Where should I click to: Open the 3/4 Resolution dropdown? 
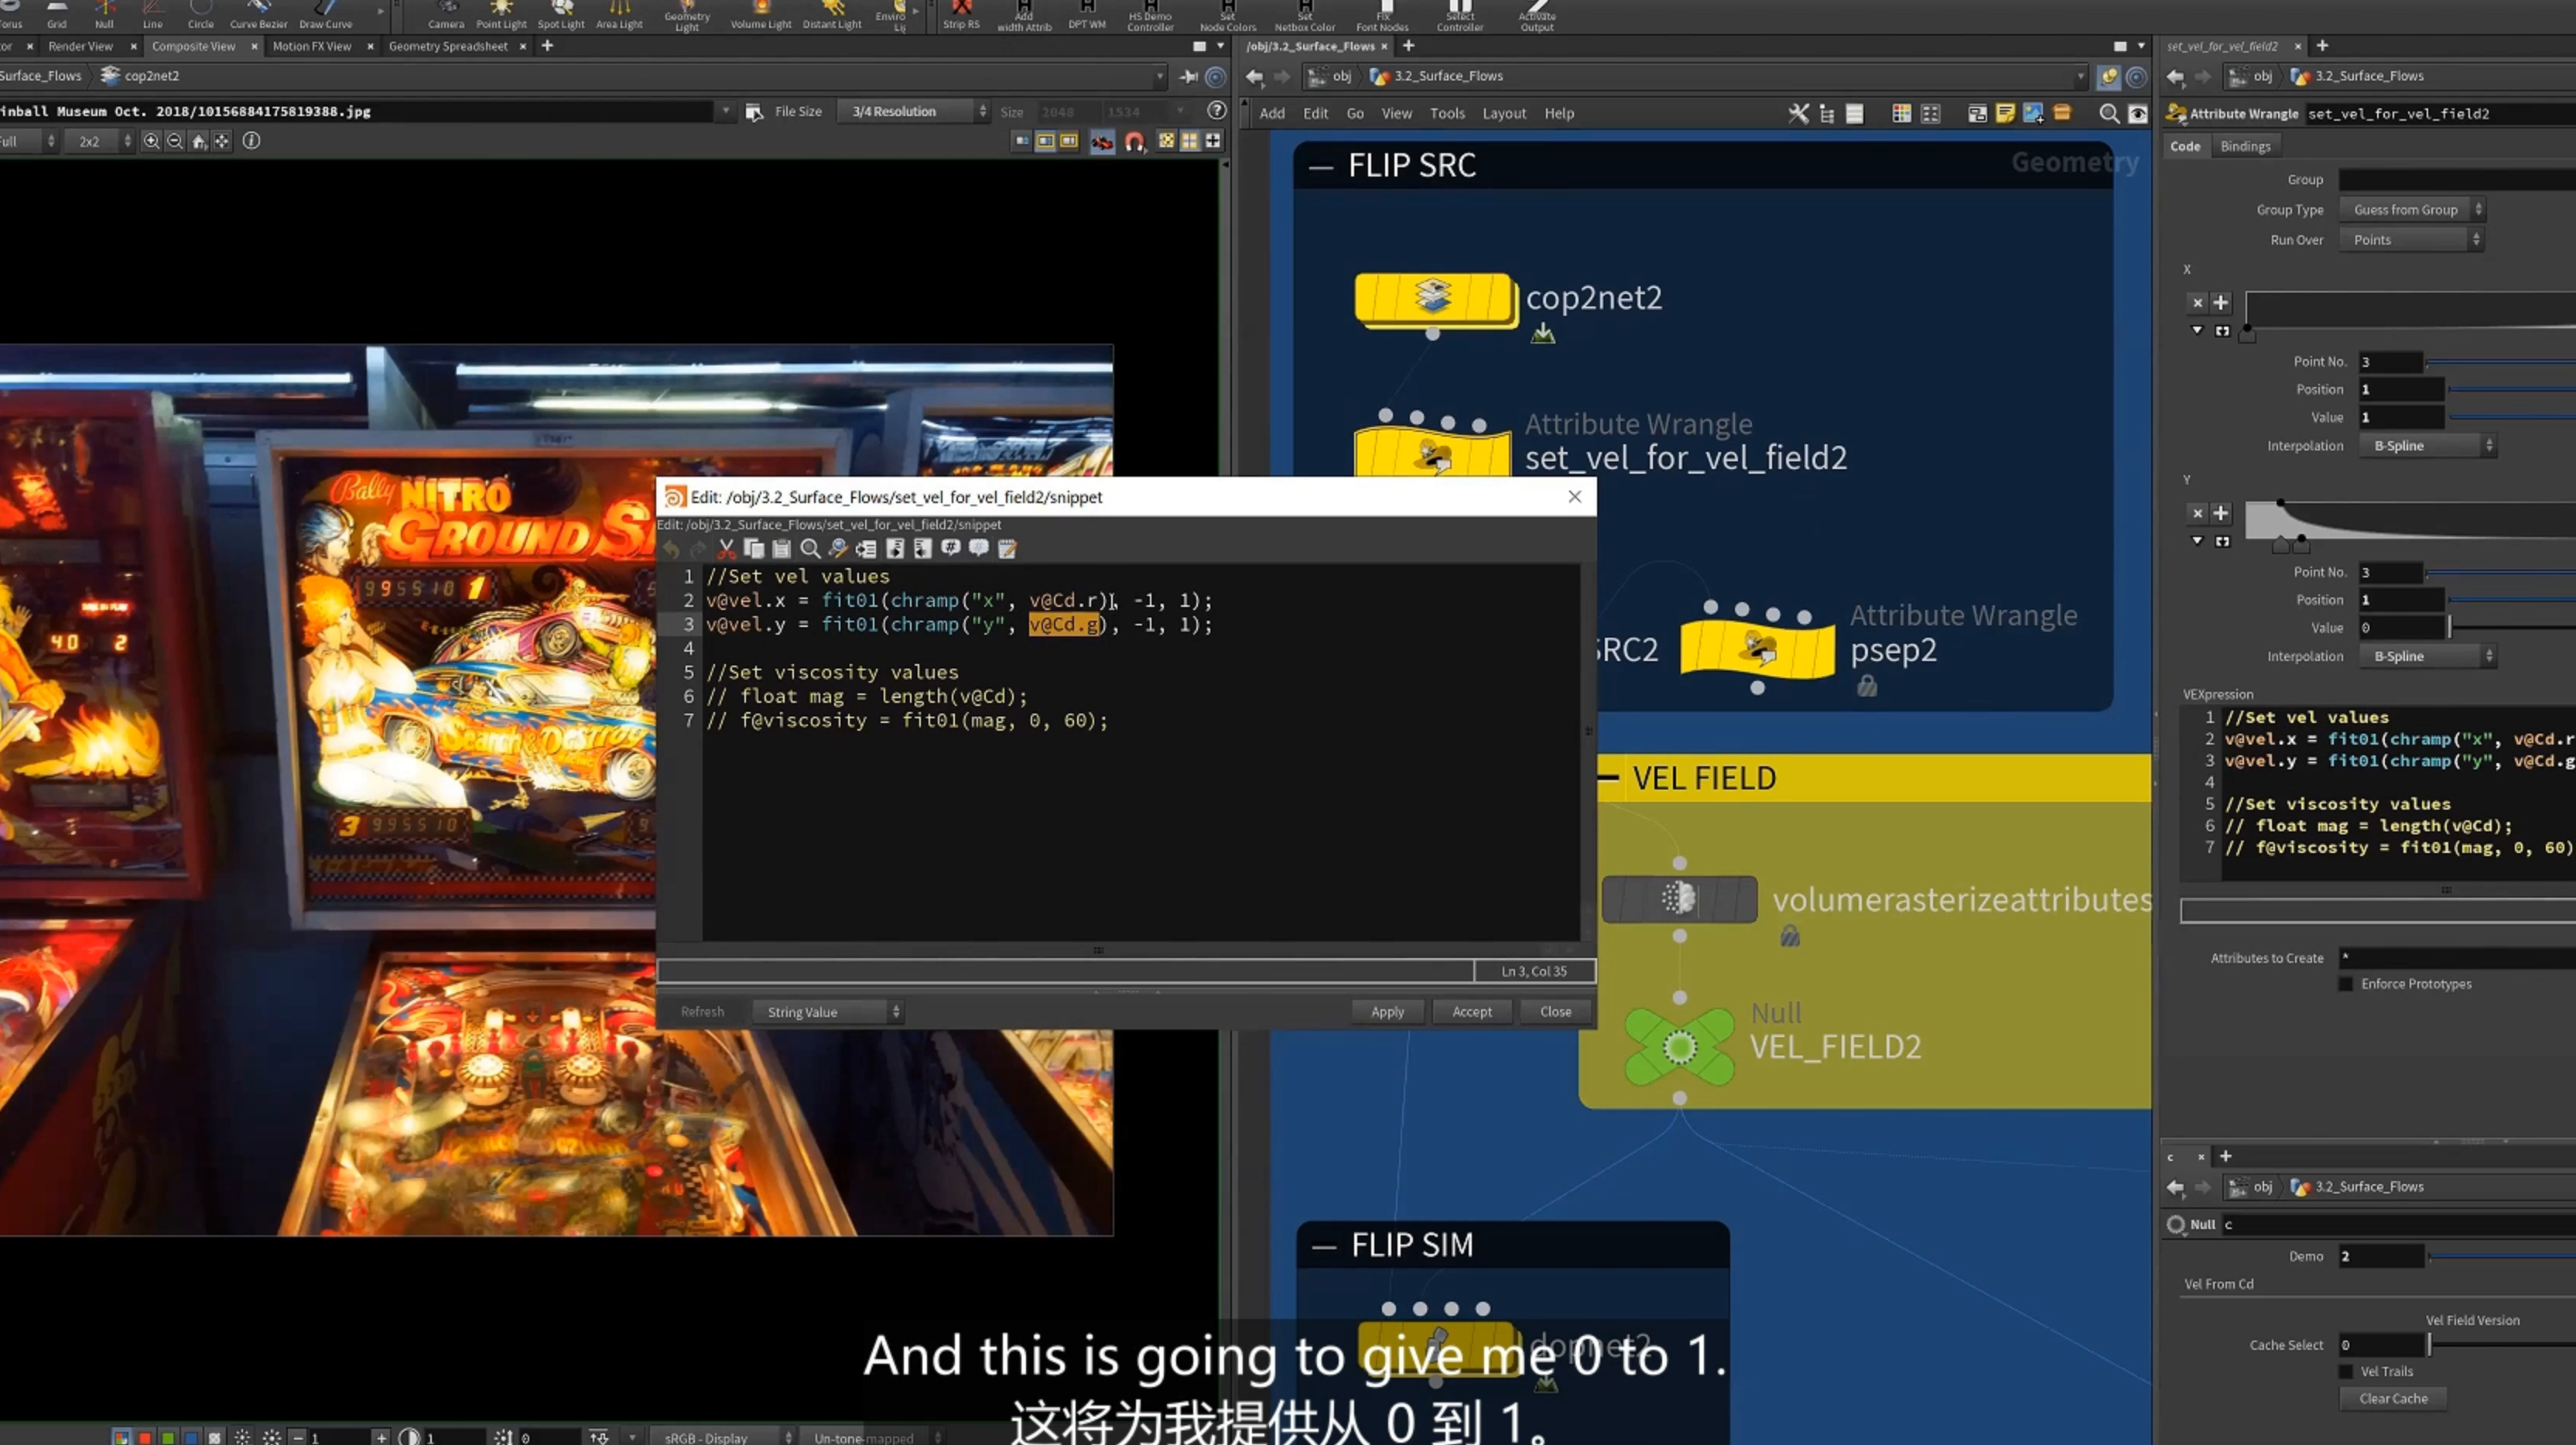(914, 111)
